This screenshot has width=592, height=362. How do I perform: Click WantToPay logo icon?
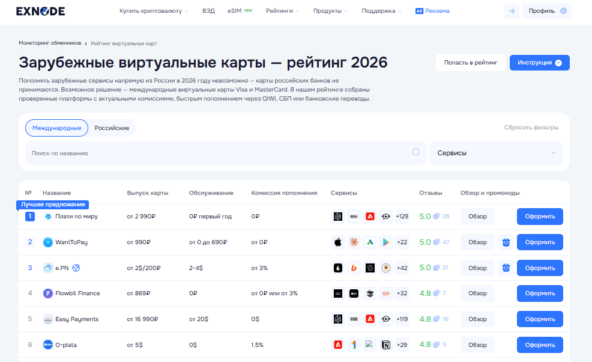(x=48, y=242)
